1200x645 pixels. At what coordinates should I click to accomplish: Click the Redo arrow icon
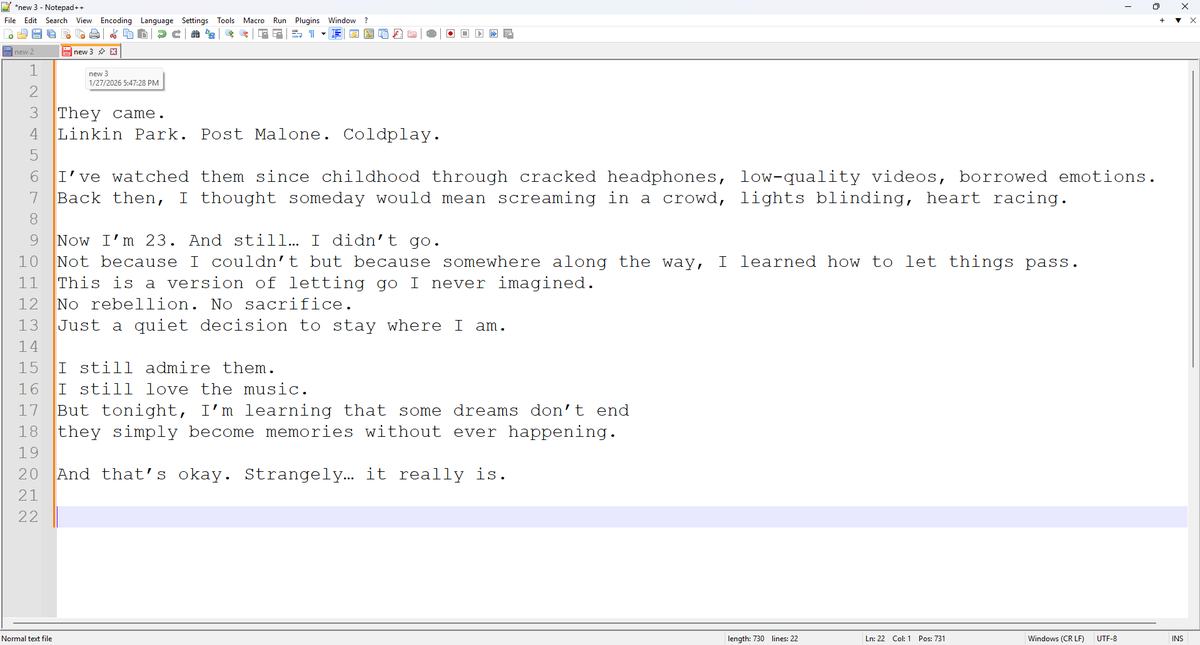pyautogui.click(x=176, y=34)
